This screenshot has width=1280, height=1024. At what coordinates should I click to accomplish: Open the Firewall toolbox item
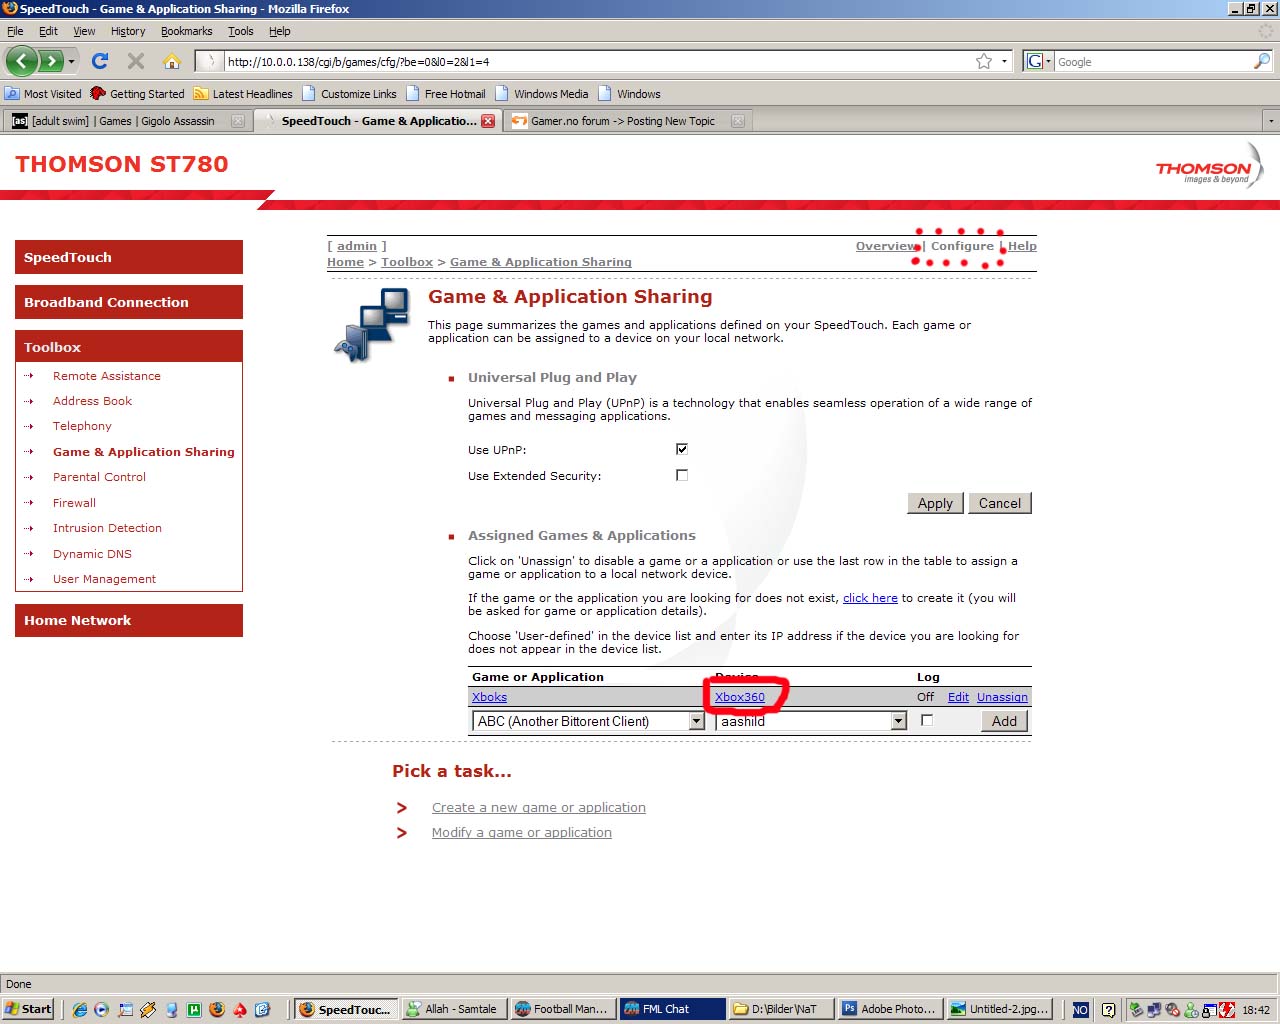click(x=74, y=503)
